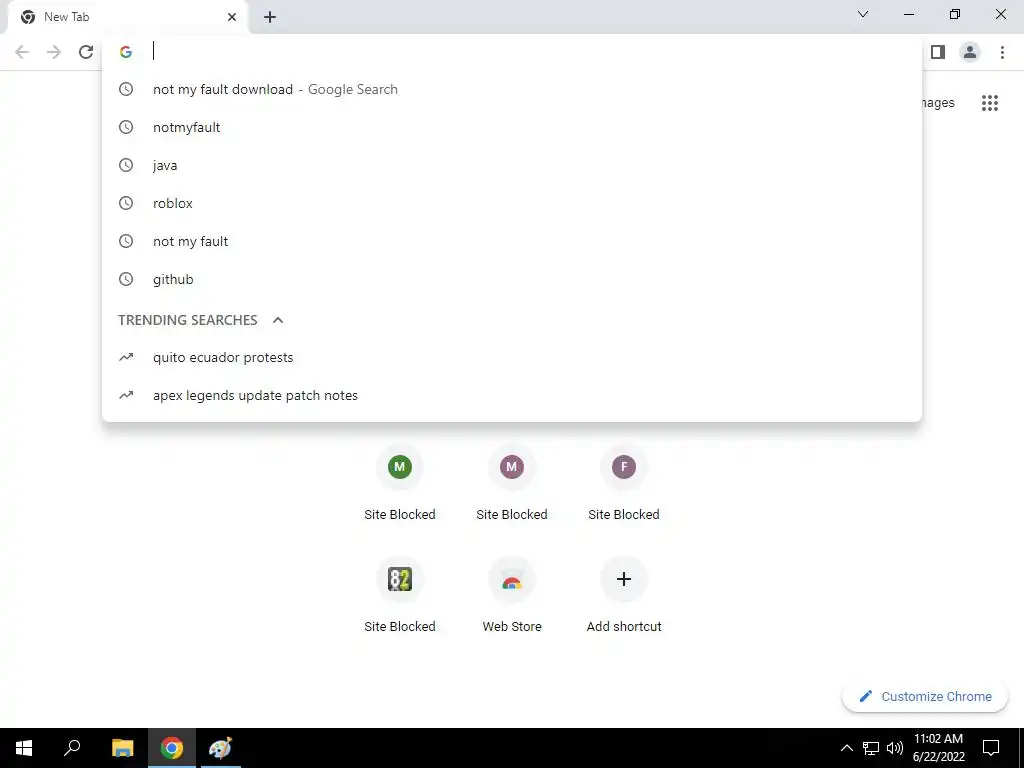Click the trending arrow beside "quito ecuador protests"

126,357
